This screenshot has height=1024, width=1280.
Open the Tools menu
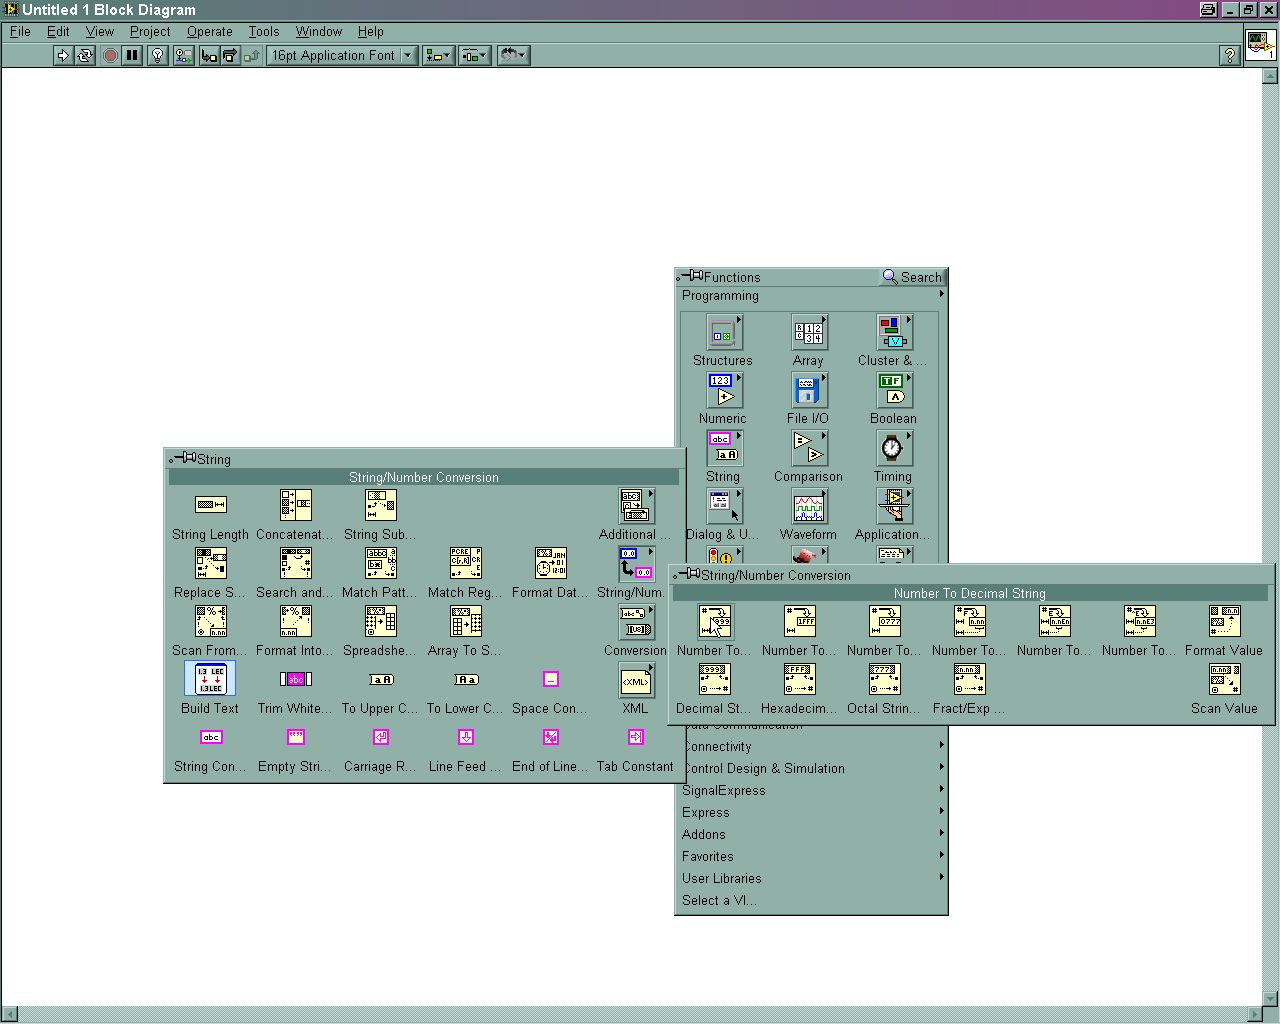pos(264,31)
